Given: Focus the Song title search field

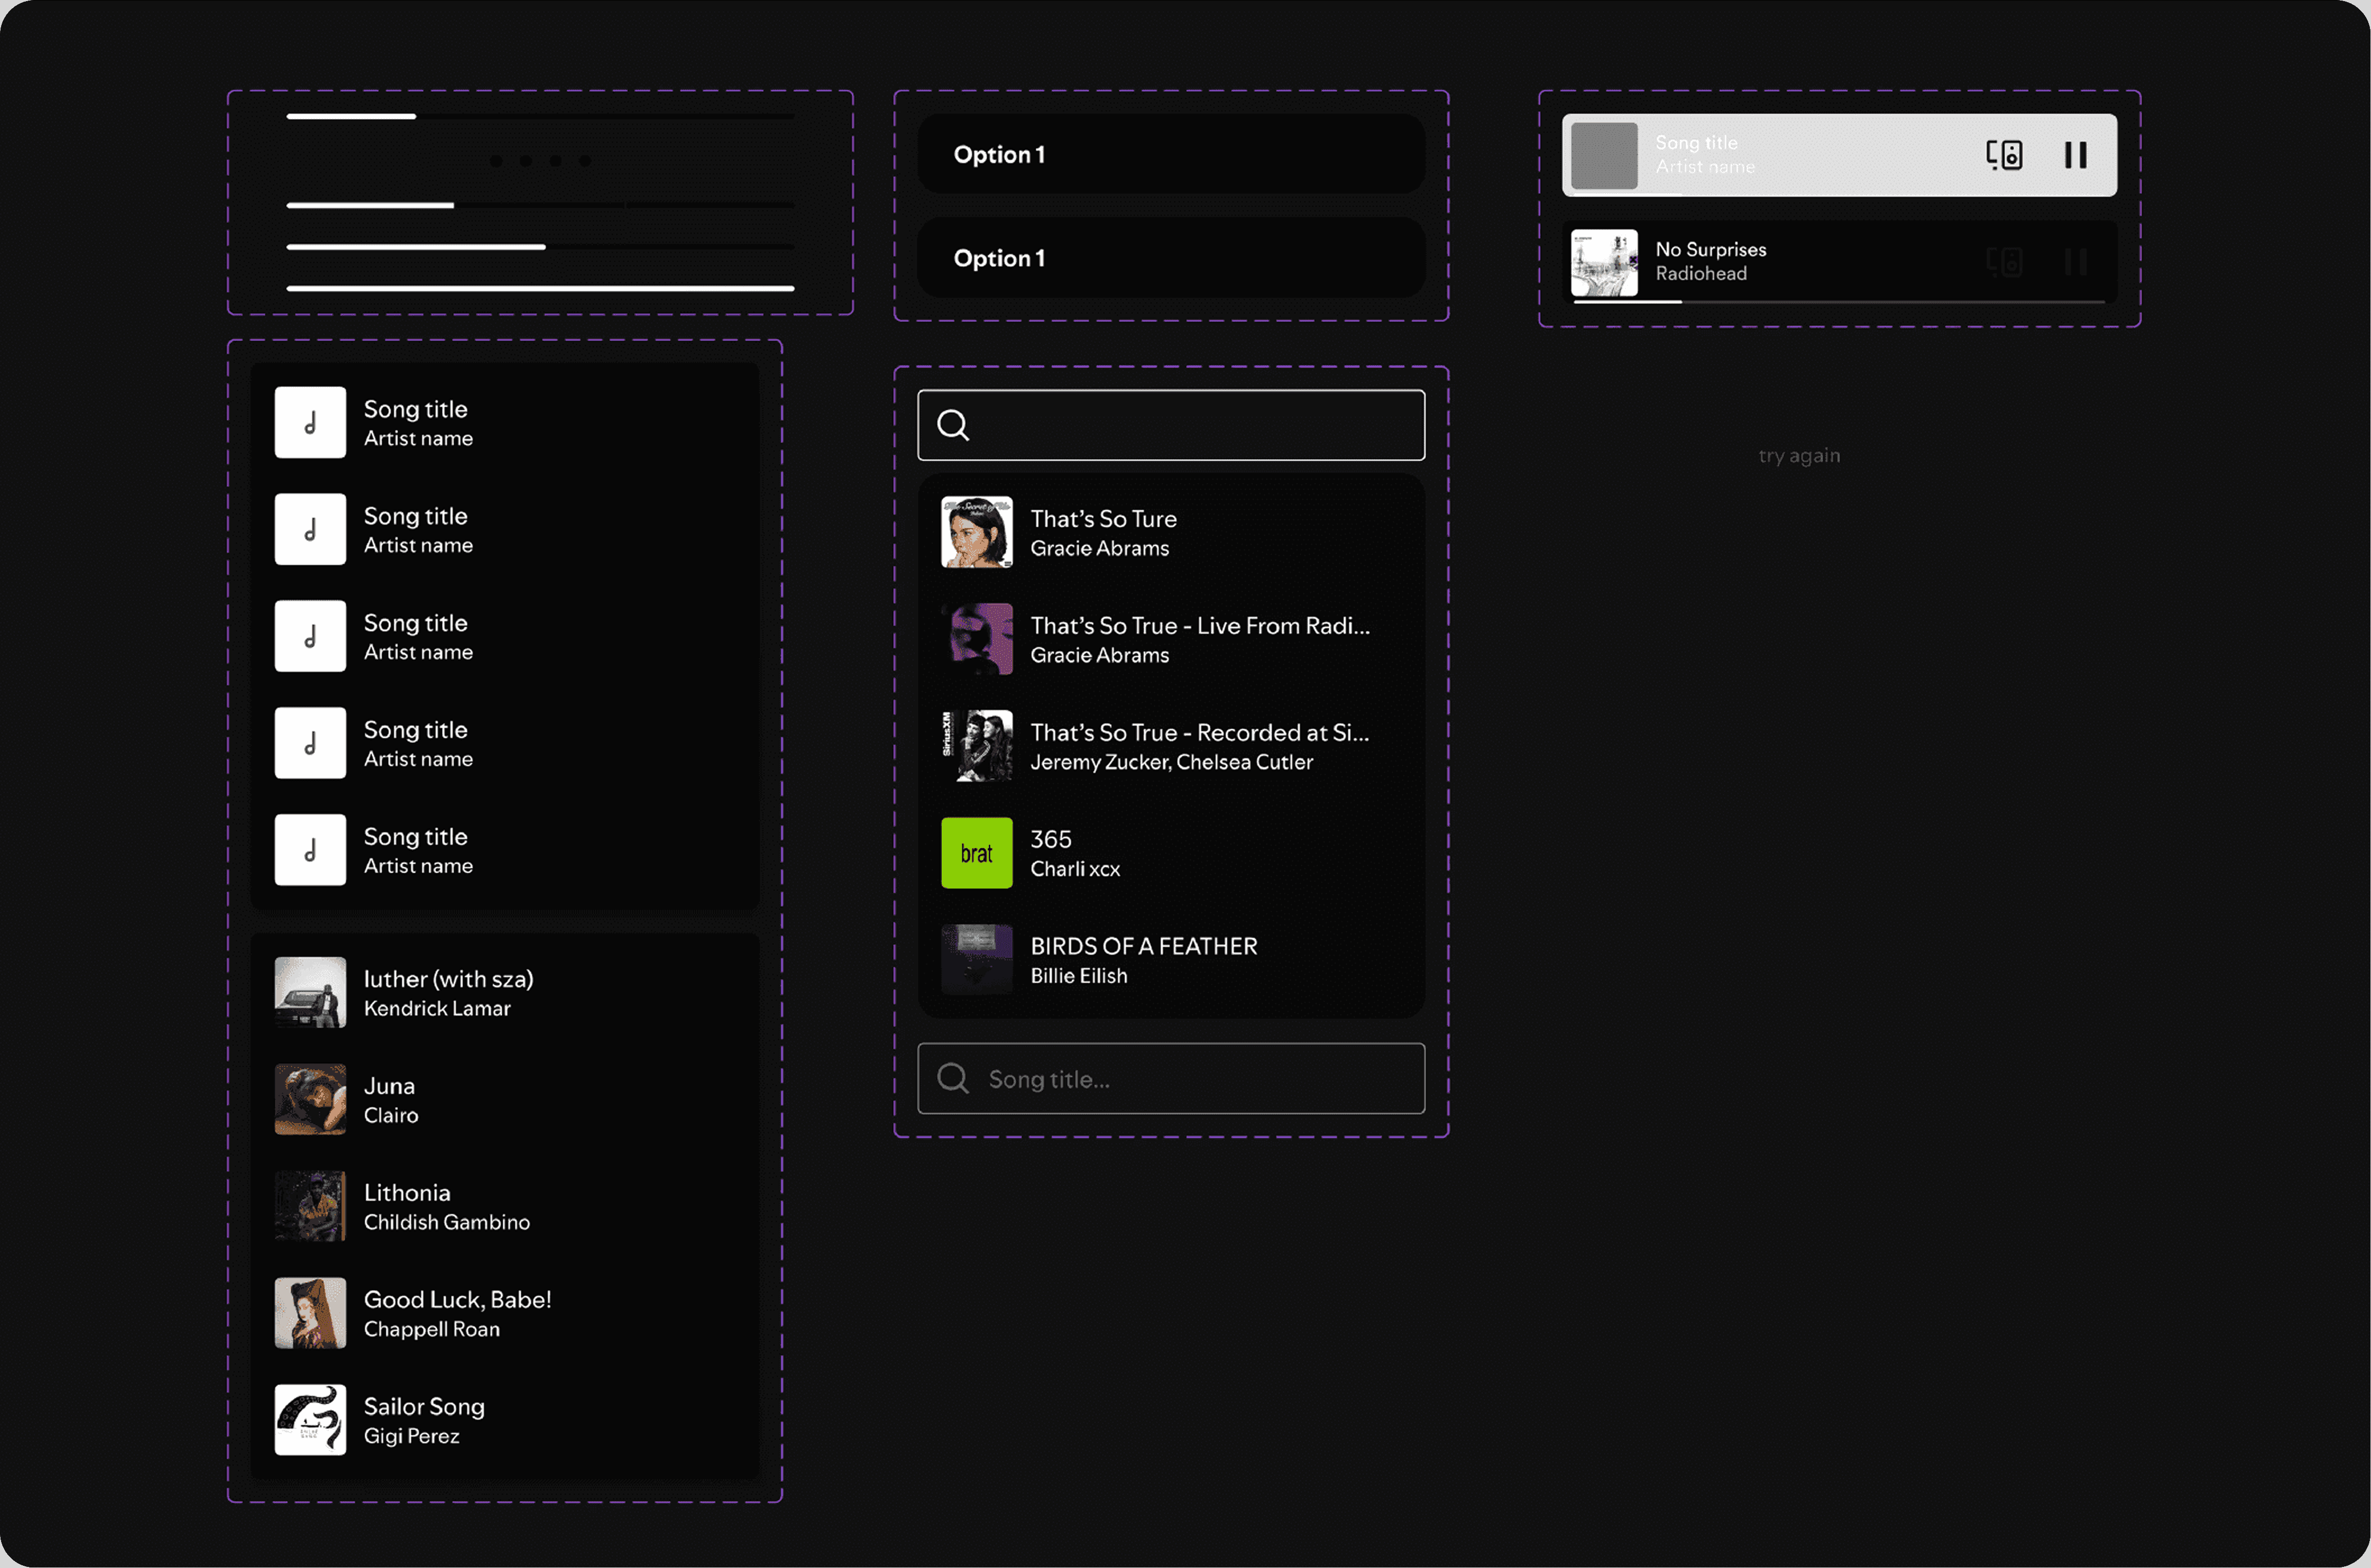Looking at the screenshot, I should pos(1190,1079).
